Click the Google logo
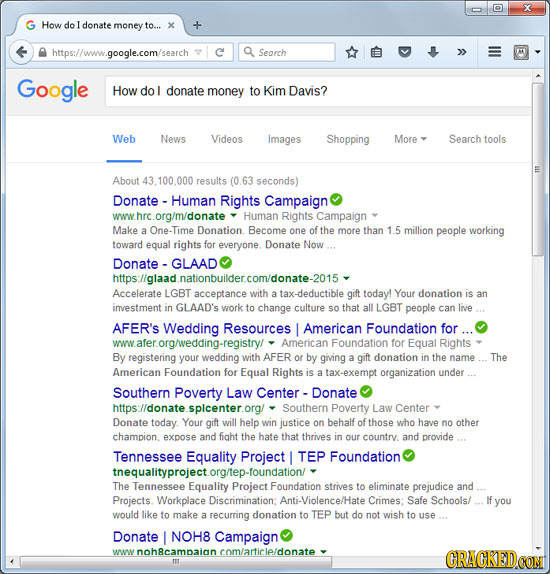 point(53,90)
